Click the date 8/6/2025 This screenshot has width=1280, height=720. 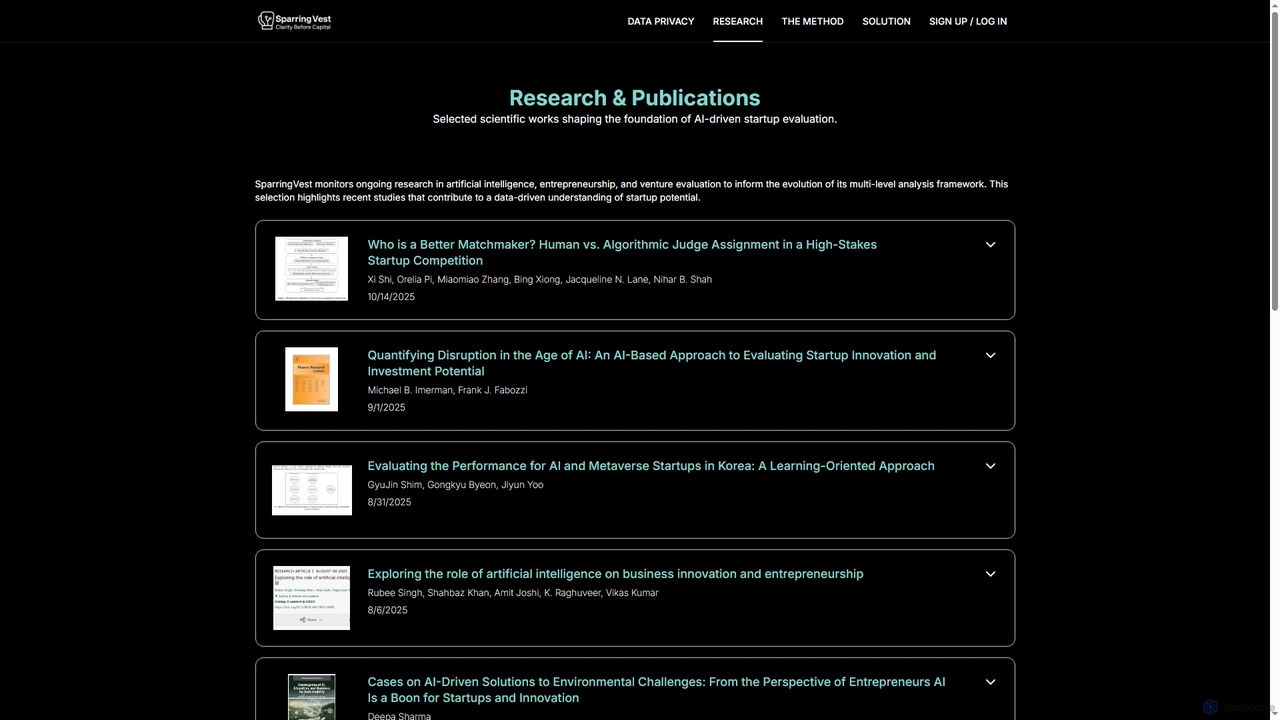point(387,610)
